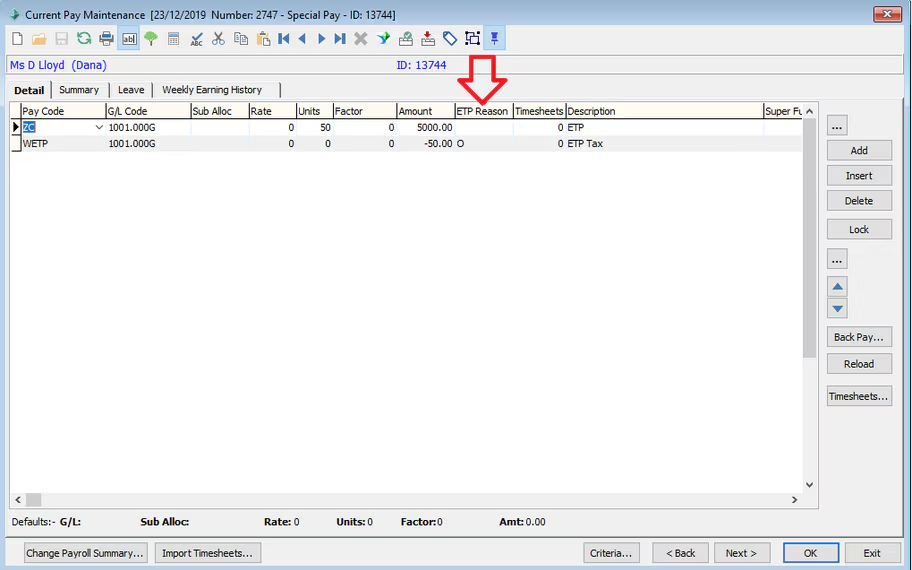This screenshot has width=912, height=570.
Task: Open file using the folder icon
Action: 39,39
